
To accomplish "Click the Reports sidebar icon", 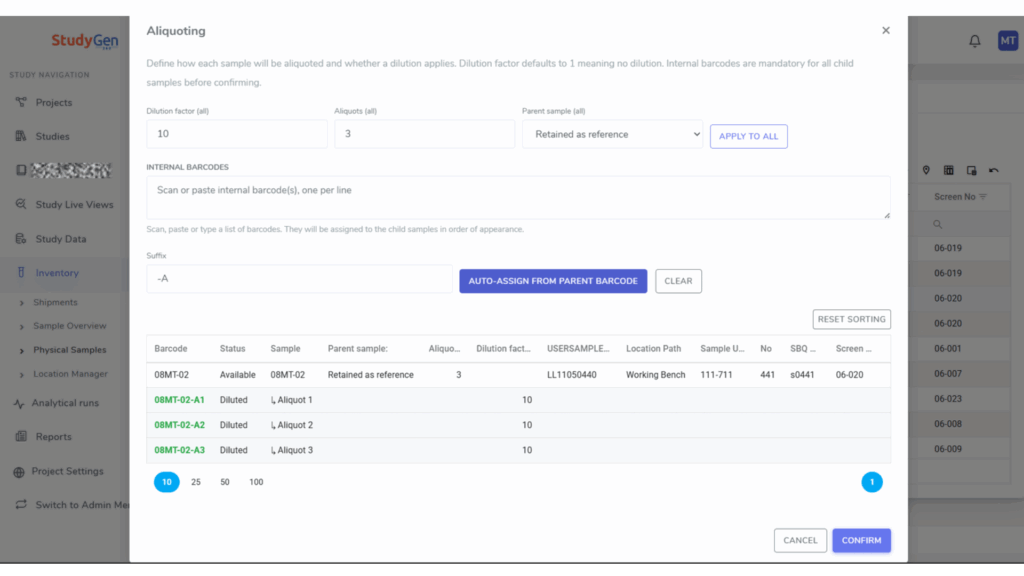I will [21, 436].
